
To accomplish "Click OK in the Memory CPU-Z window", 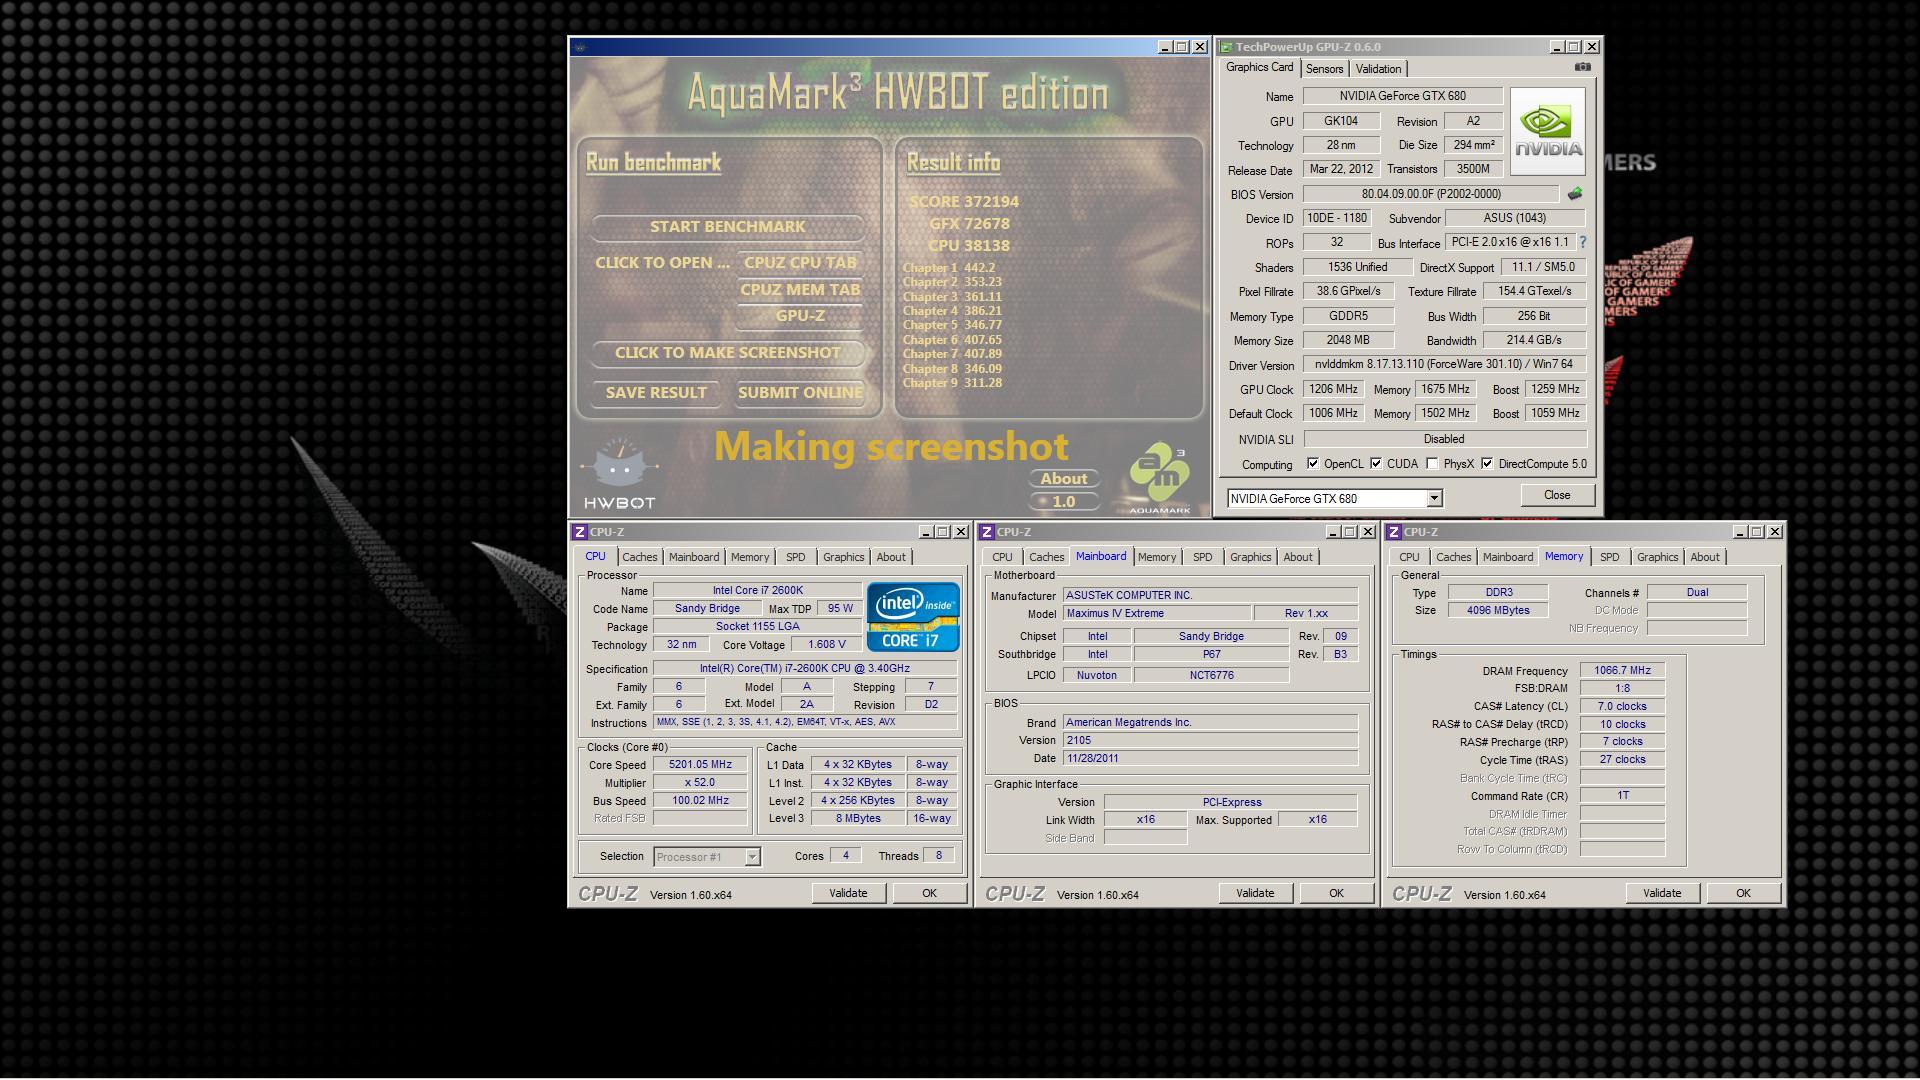I will [x=1743, y=893].
